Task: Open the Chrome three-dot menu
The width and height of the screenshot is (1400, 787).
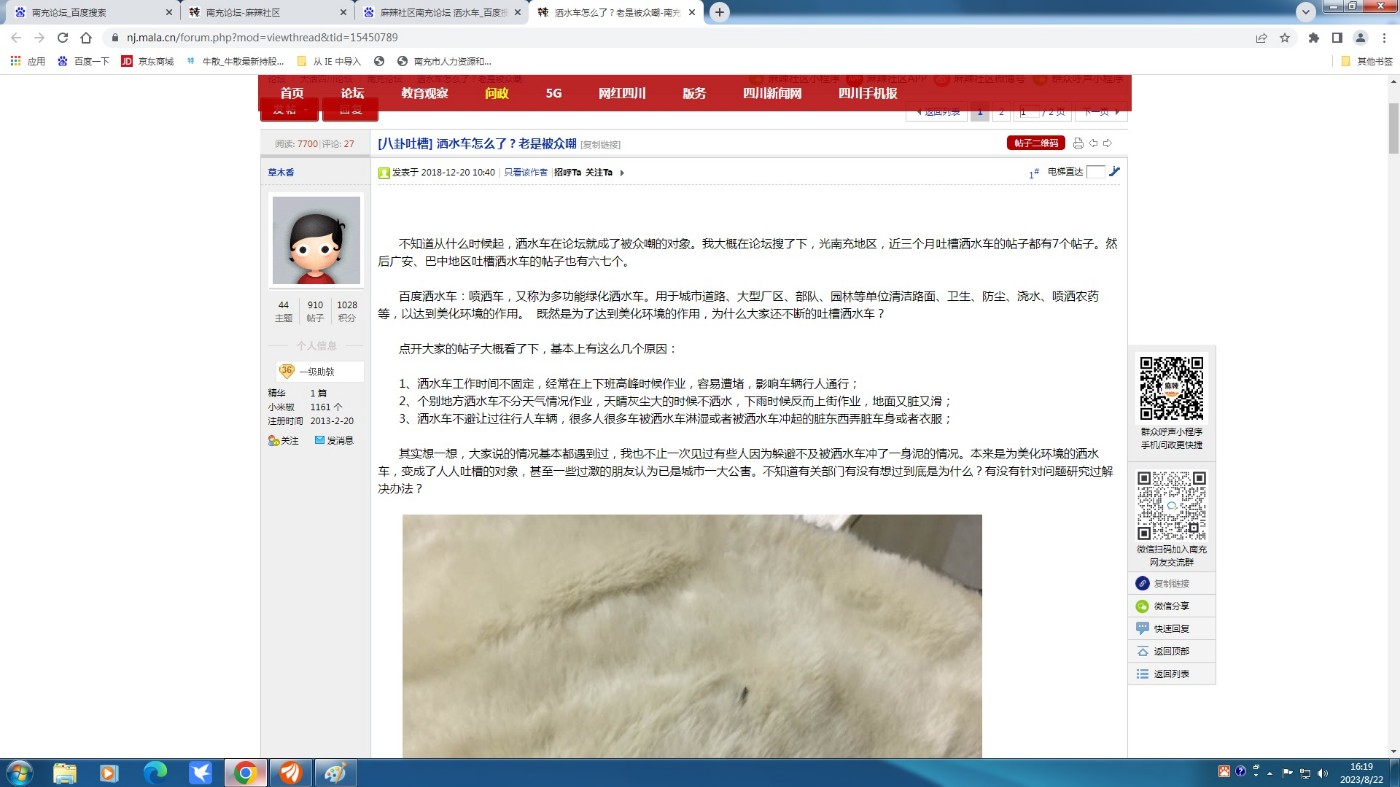Action: point(1383,38)
